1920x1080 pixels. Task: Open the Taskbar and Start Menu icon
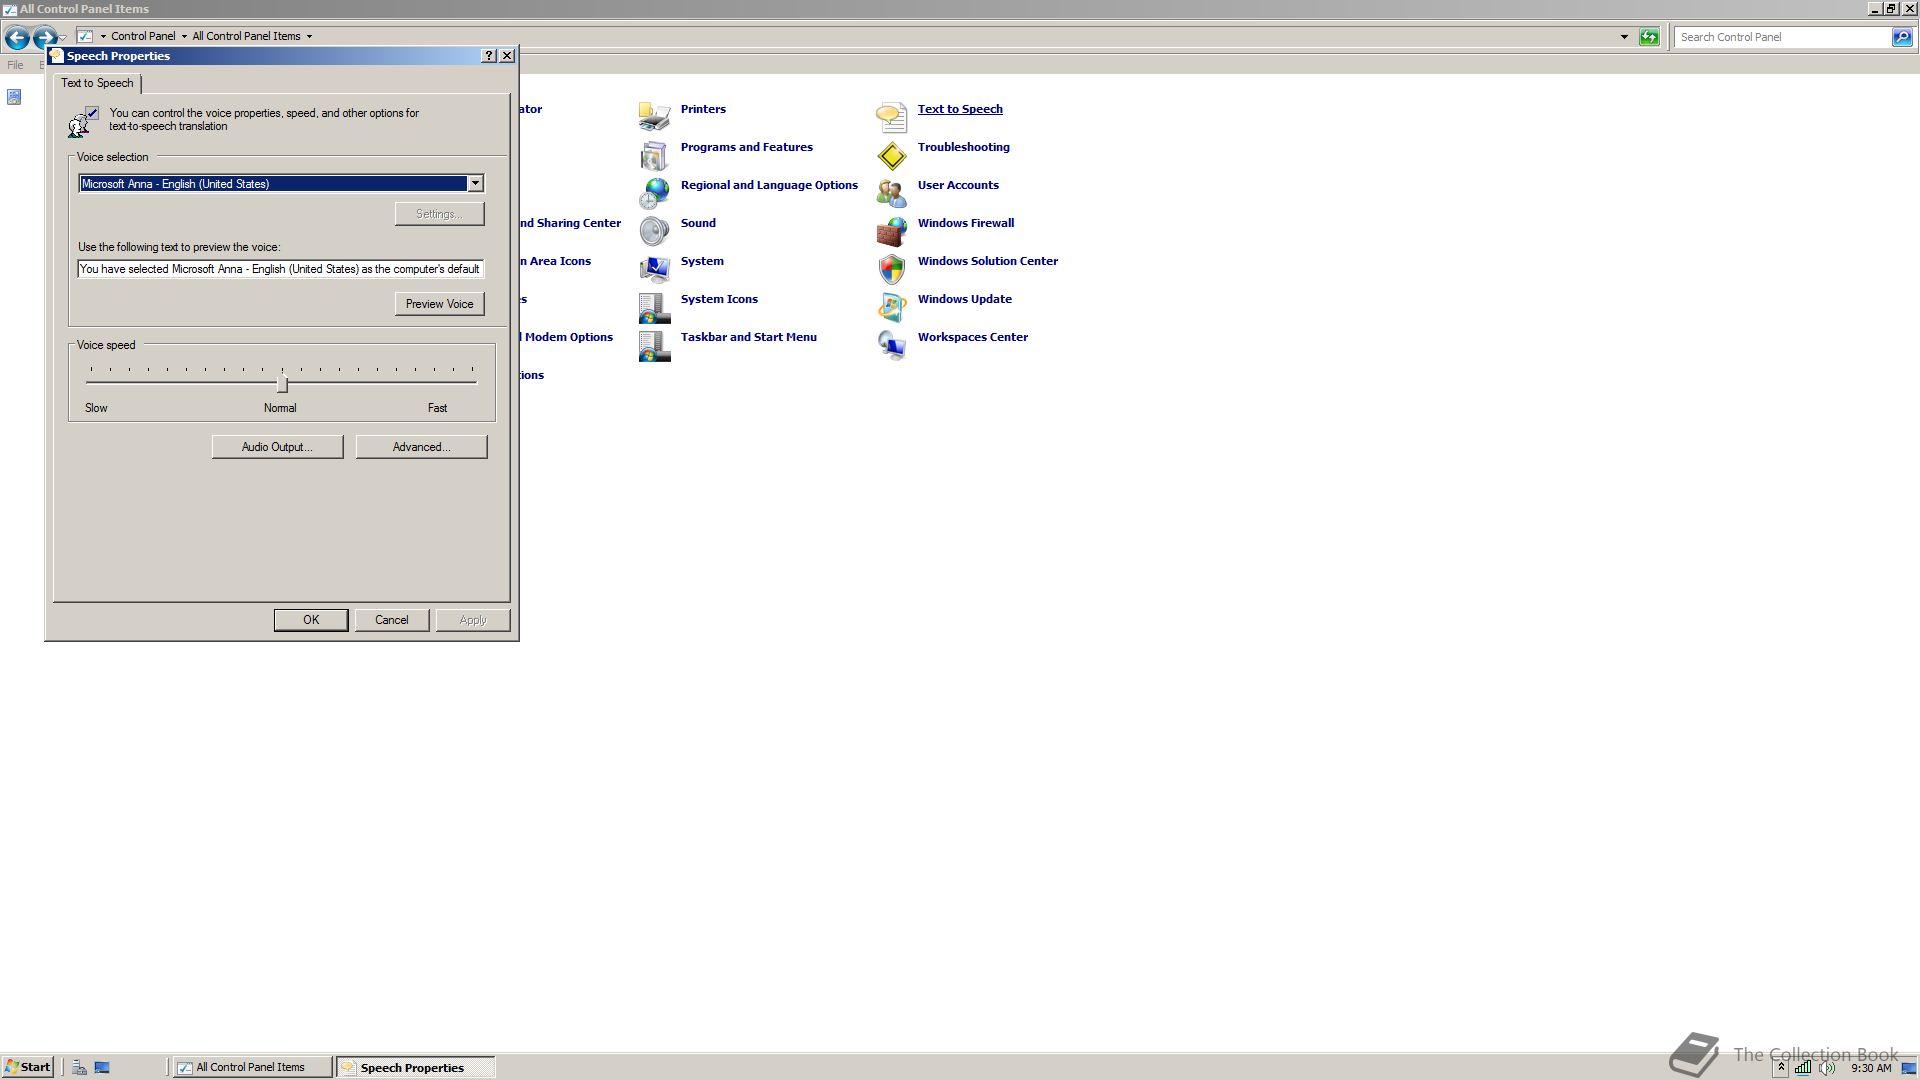(x=654, y=345)
